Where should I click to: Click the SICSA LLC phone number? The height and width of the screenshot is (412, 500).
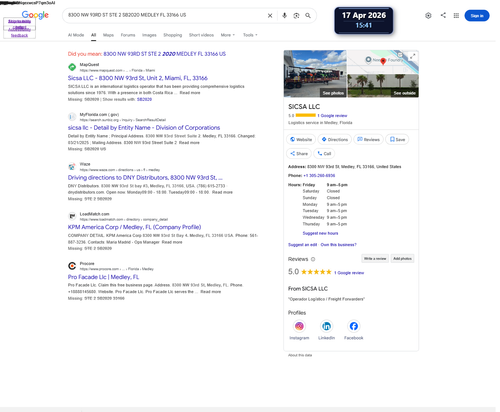click(319, 175)
